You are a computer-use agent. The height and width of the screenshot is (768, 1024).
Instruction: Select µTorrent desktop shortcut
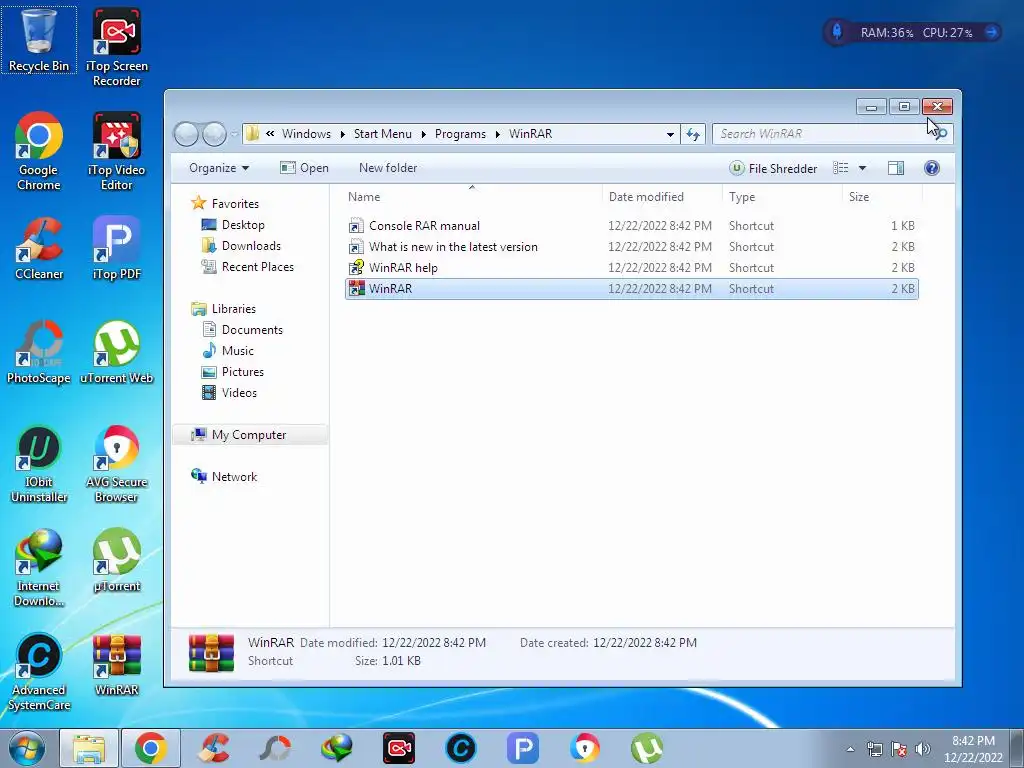click(x=116, y=560)
